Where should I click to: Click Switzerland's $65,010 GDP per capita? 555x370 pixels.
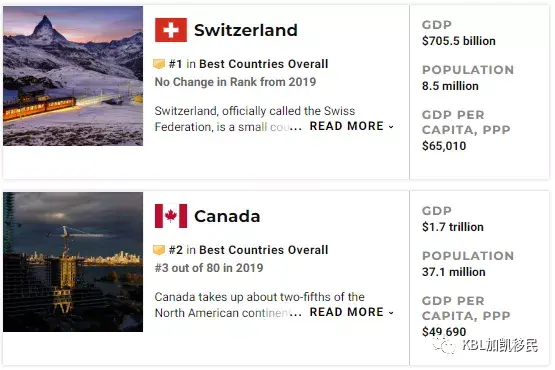coord(444,146)
